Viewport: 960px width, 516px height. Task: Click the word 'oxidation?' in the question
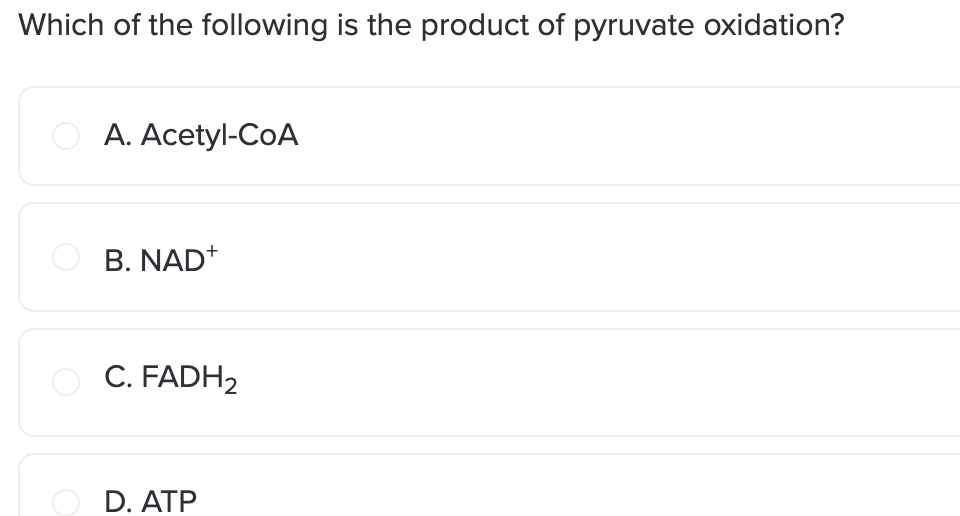click(774, 25)
